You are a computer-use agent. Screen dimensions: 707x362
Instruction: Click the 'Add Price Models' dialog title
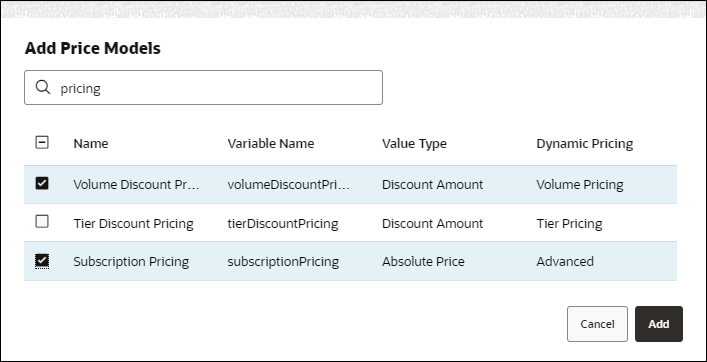pos(92,48)
